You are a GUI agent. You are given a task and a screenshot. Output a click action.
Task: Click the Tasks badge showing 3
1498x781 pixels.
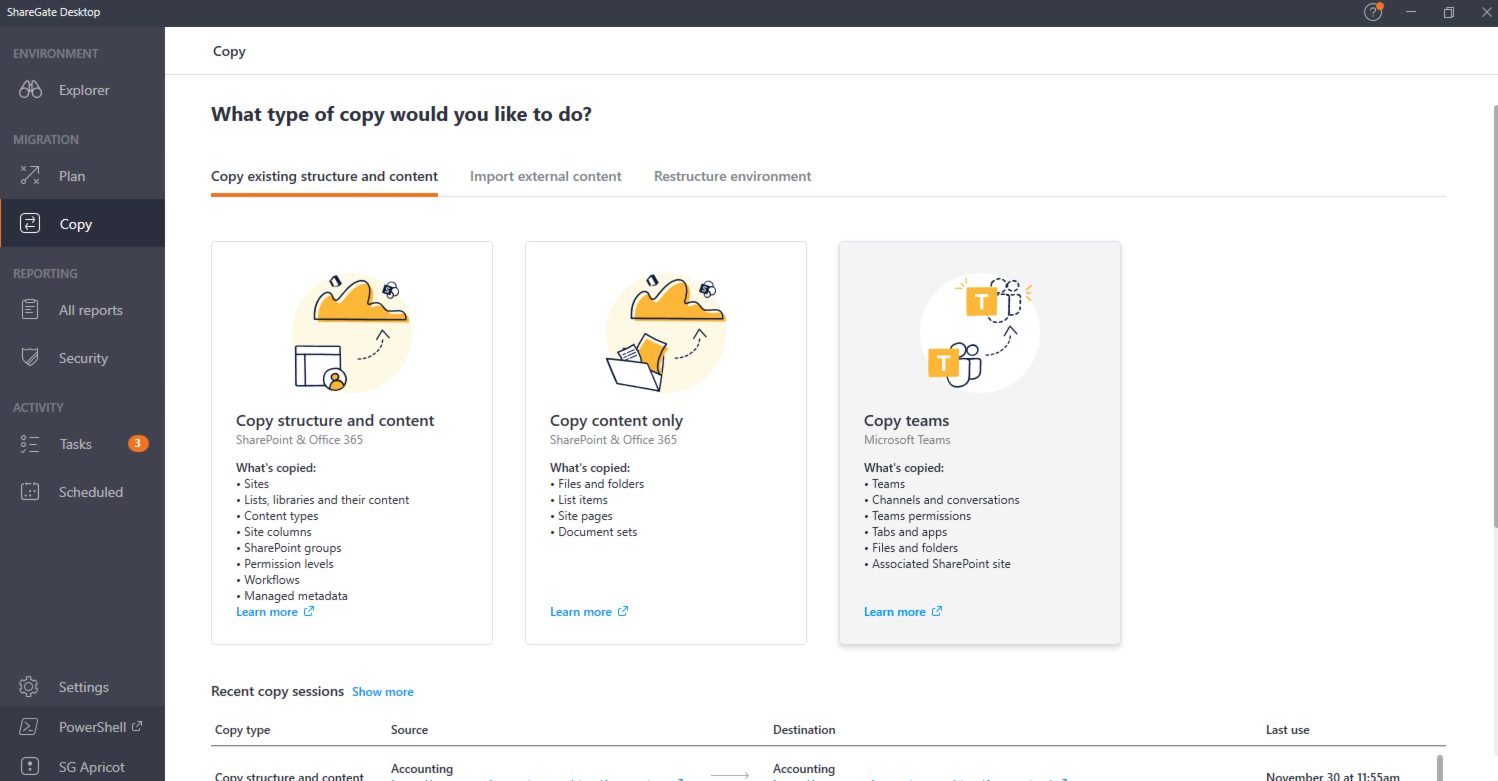(x=138, y=443)
